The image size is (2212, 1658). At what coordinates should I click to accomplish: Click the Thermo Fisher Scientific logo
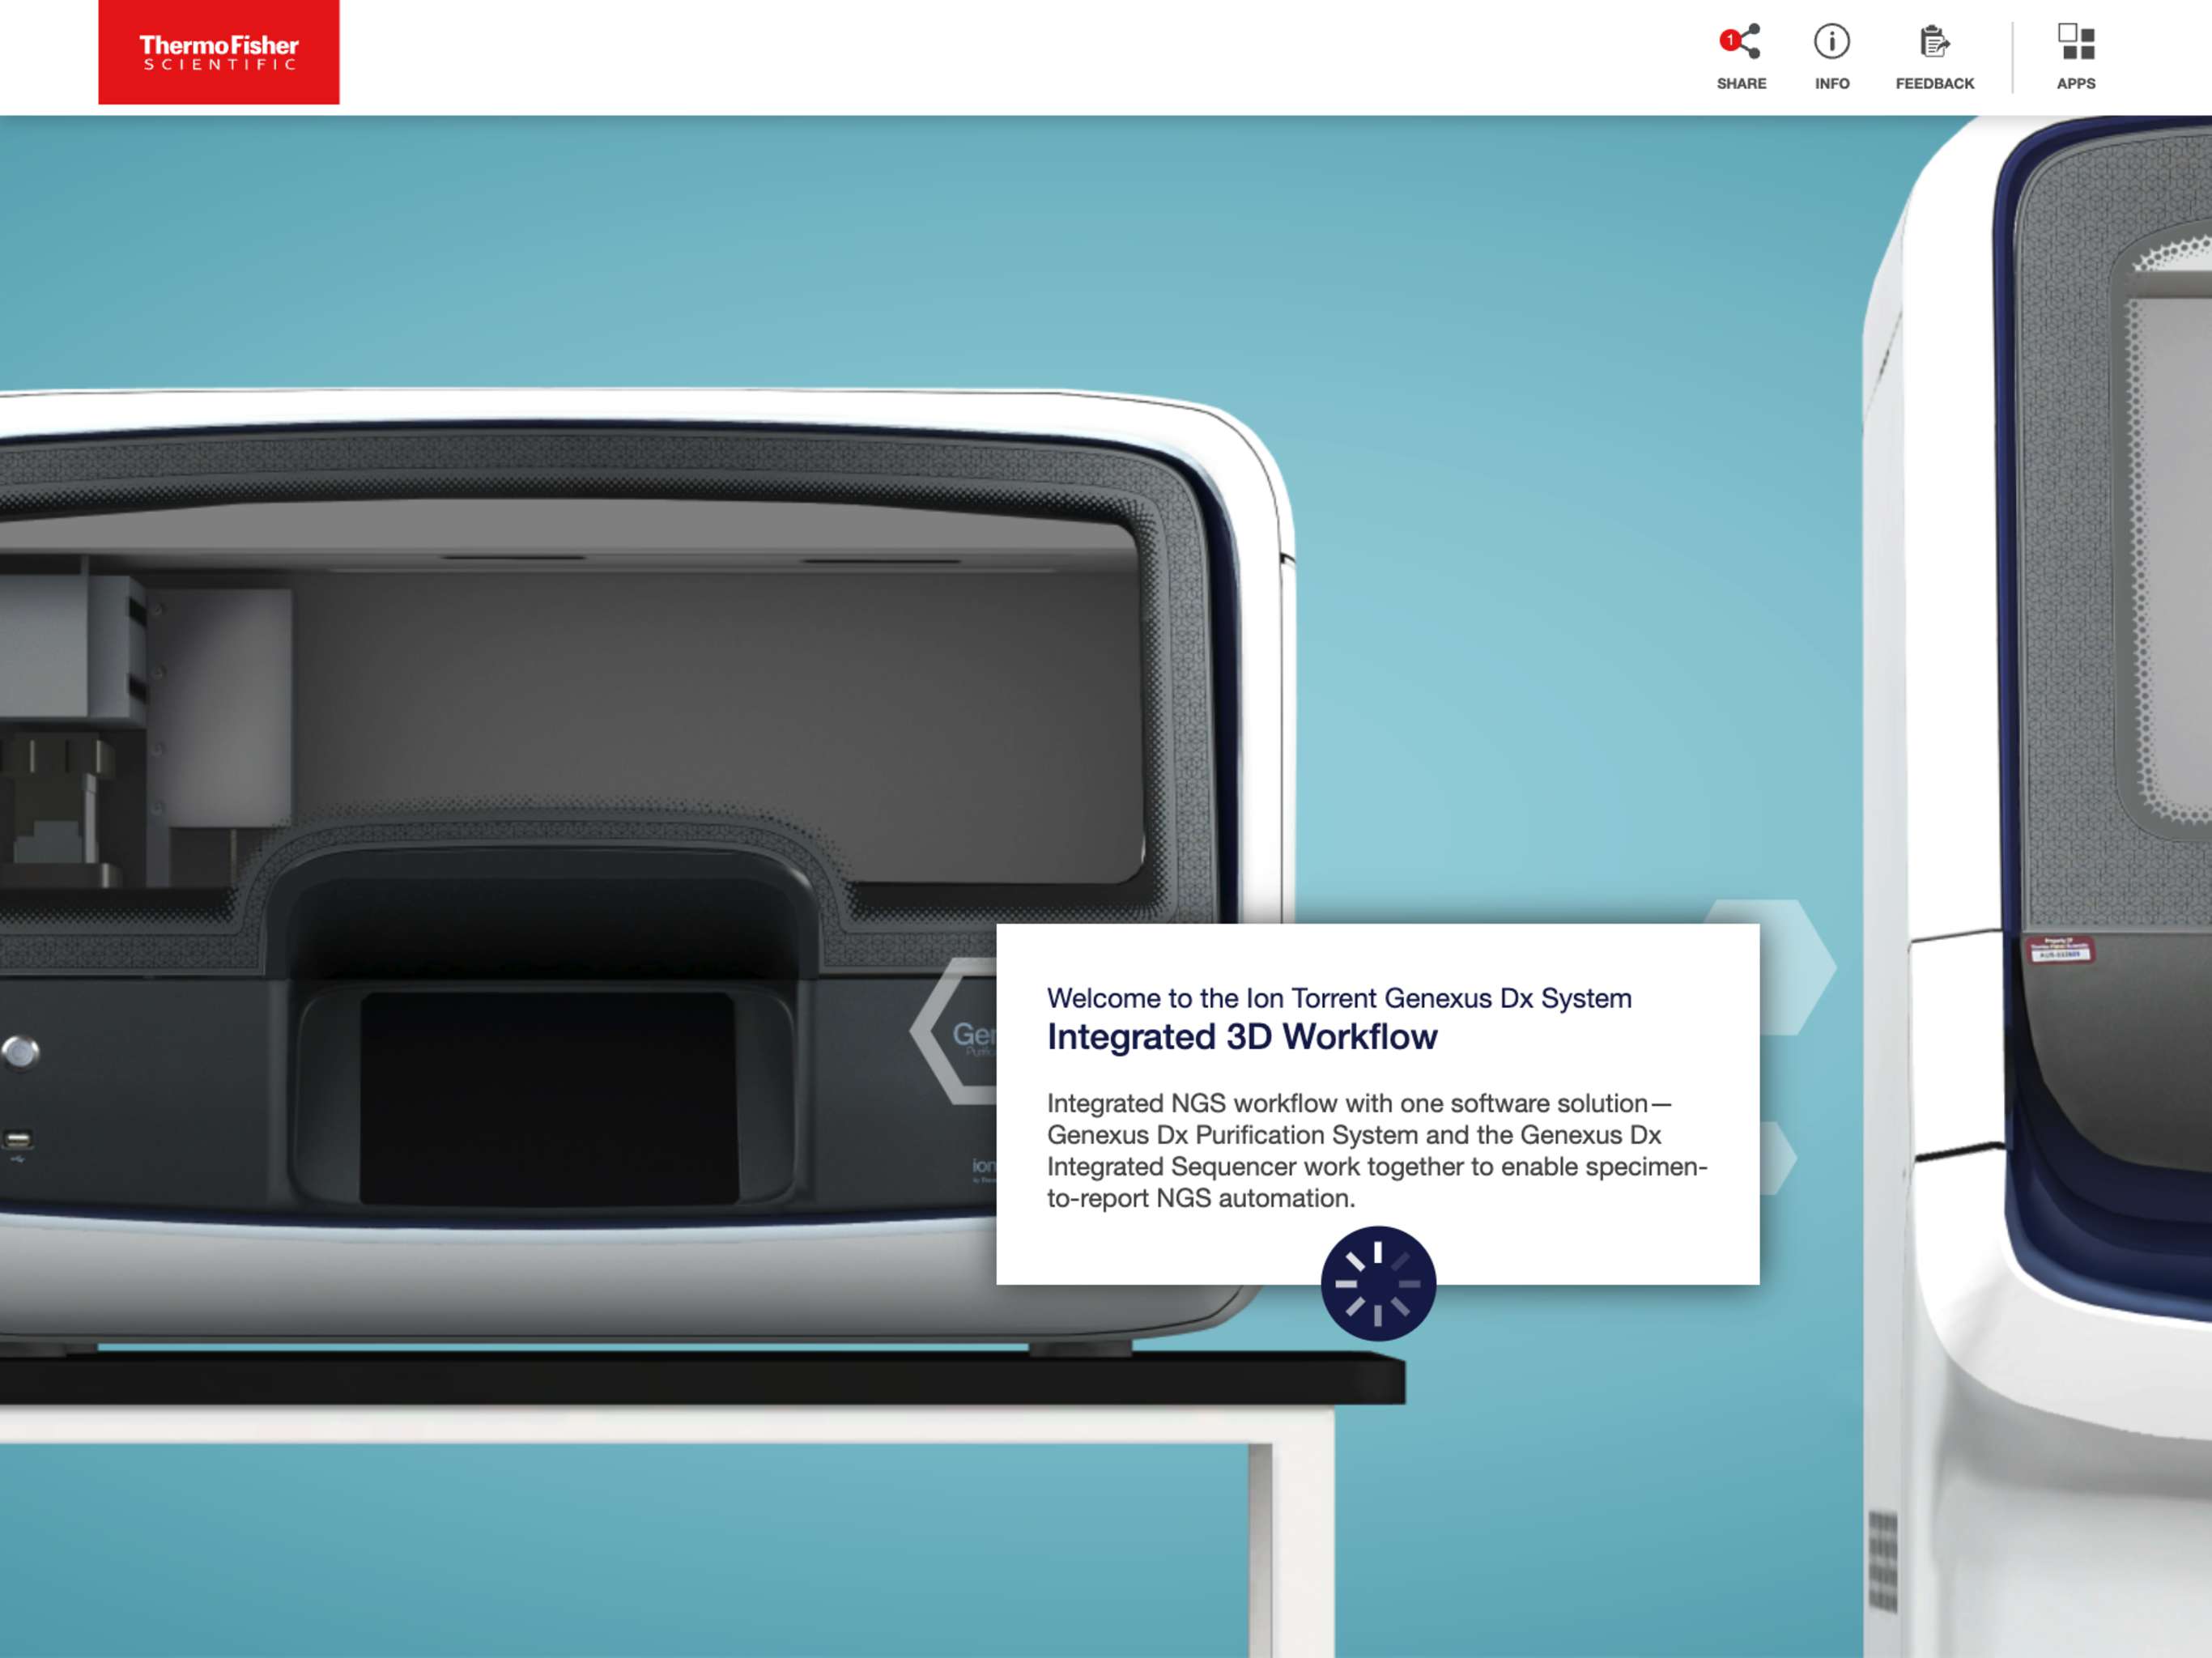pos(219,52)
